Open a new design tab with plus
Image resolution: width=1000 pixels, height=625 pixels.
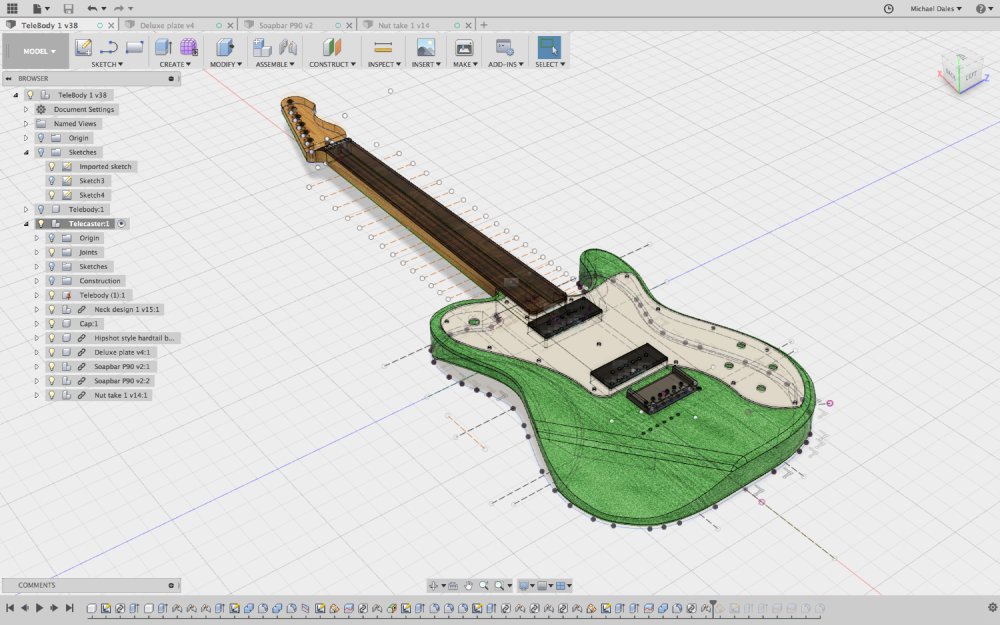coord(483,26)
